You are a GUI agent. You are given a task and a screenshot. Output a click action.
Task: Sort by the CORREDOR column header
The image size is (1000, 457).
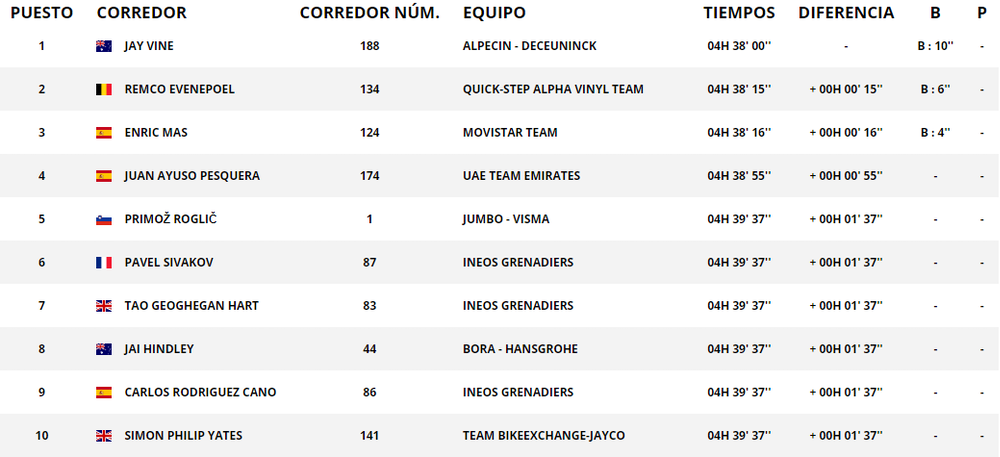tap(142, 13)
